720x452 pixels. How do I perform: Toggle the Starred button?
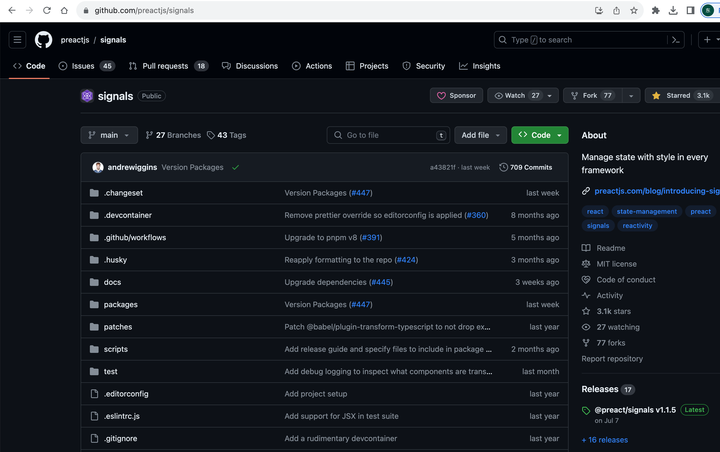[682, 96]
